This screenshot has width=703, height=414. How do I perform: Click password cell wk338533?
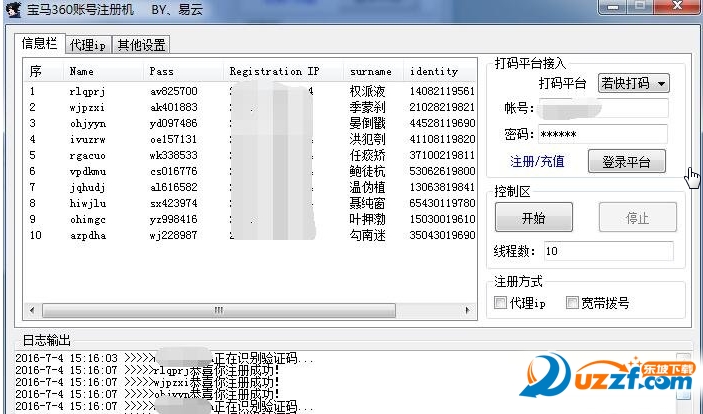tap(174, 156)
